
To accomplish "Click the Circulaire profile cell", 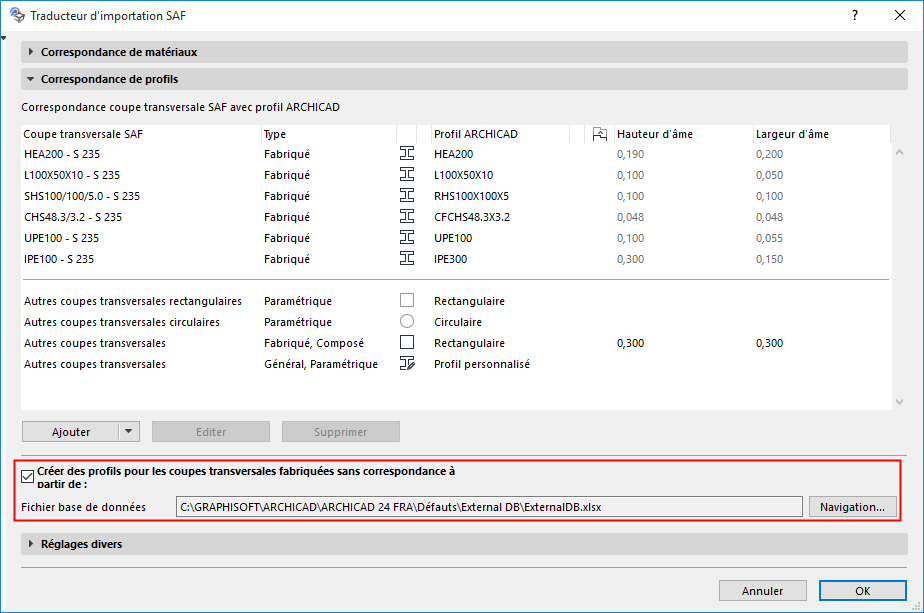I will pos(458,322).
